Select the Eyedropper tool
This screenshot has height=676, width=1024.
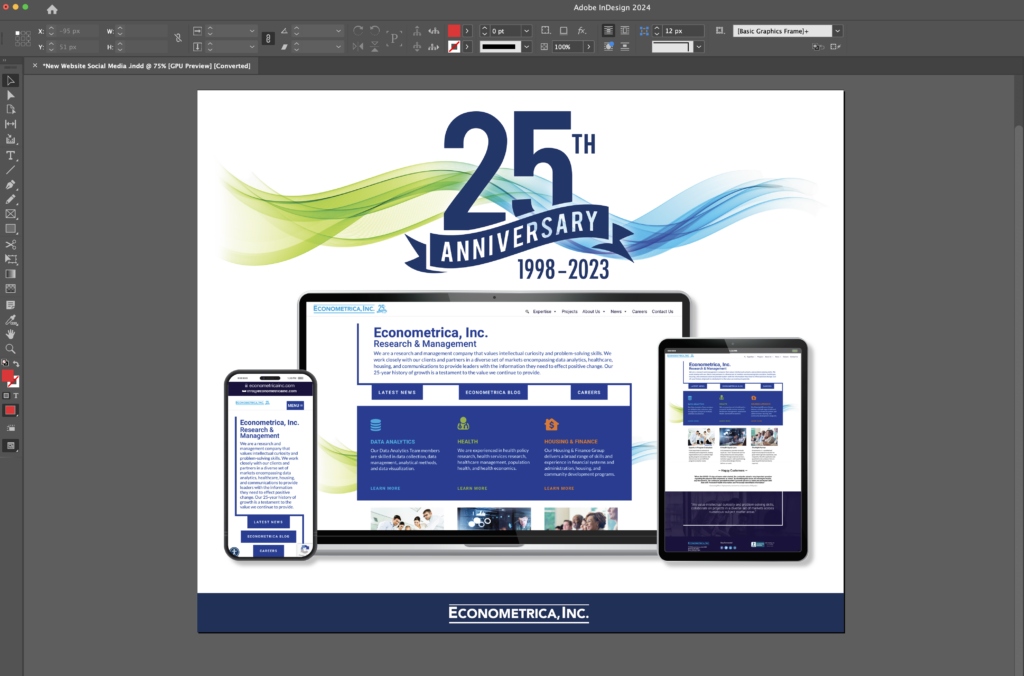(10, 320)
